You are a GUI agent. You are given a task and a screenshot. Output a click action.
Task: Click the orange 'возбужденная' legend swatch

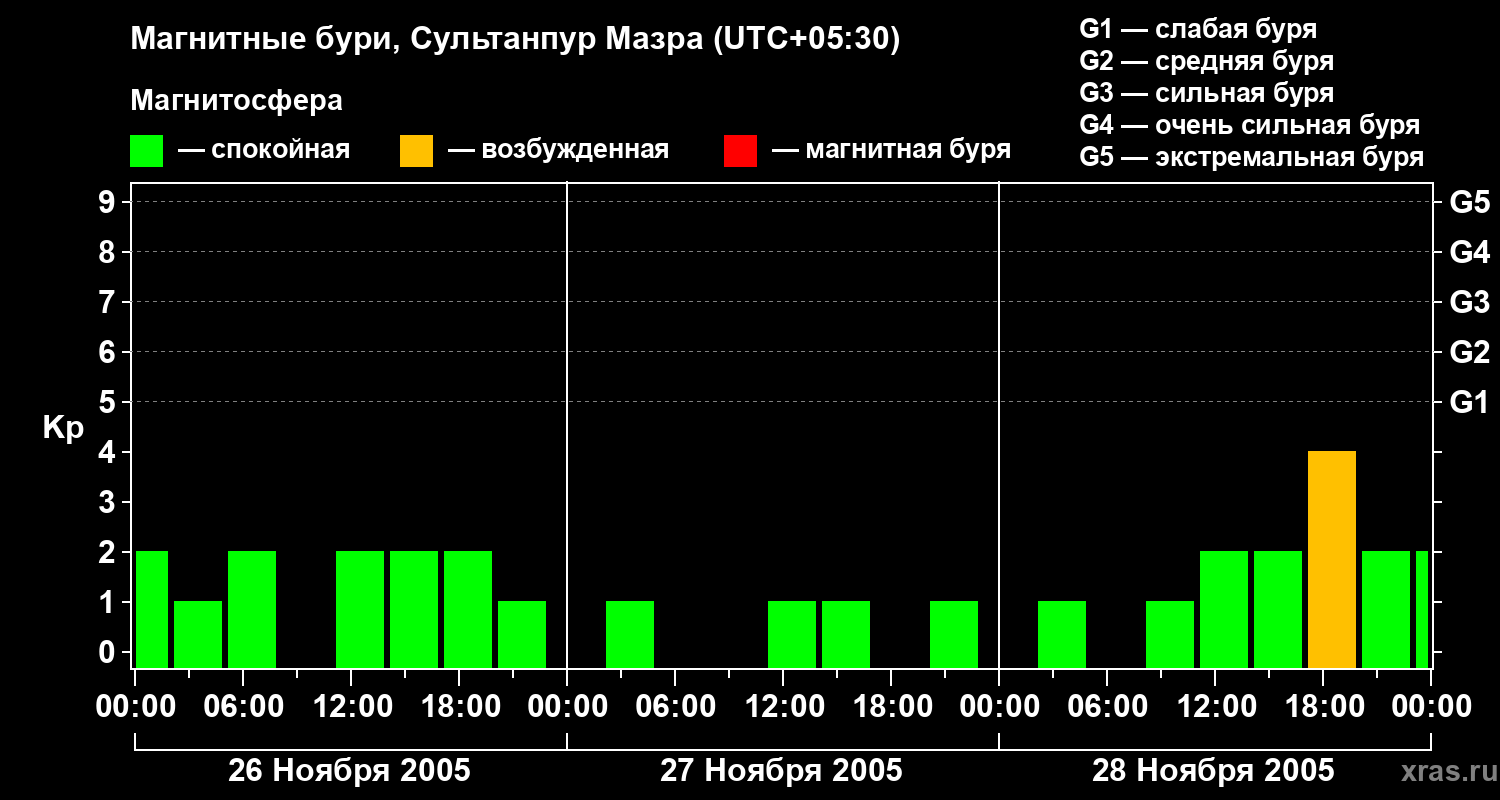pos(416,151)
